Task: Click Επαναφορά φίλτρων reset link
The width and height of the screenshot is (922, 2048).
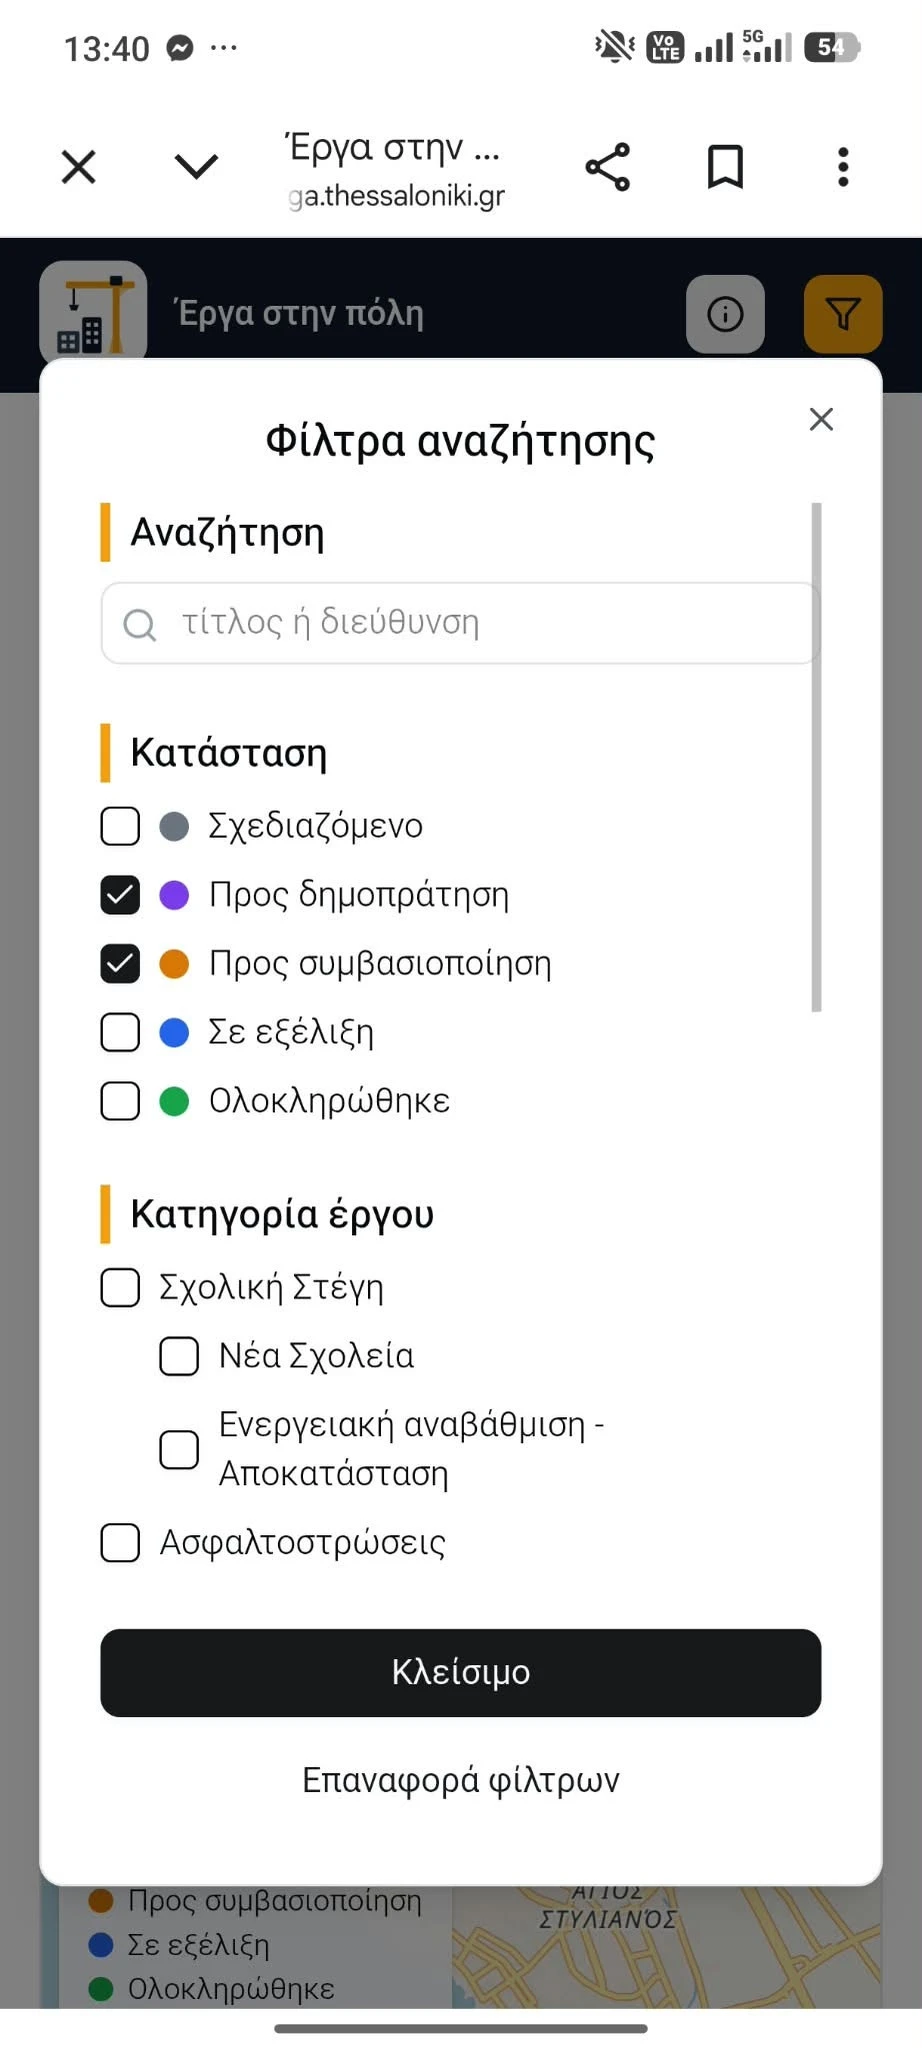Action: (461, 1780)
